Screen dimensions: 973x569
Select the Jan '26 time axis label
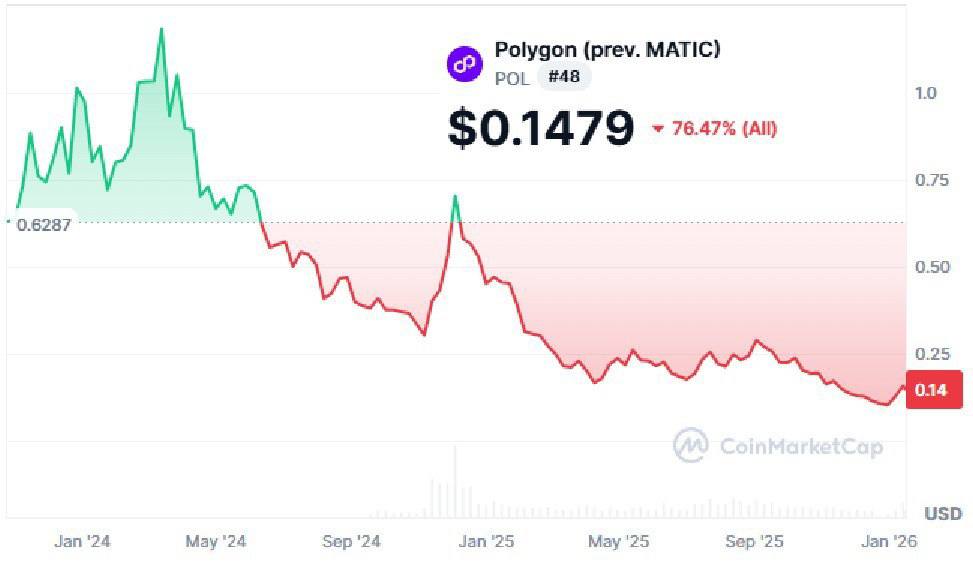pyautogui.click(x=889, y=541)
